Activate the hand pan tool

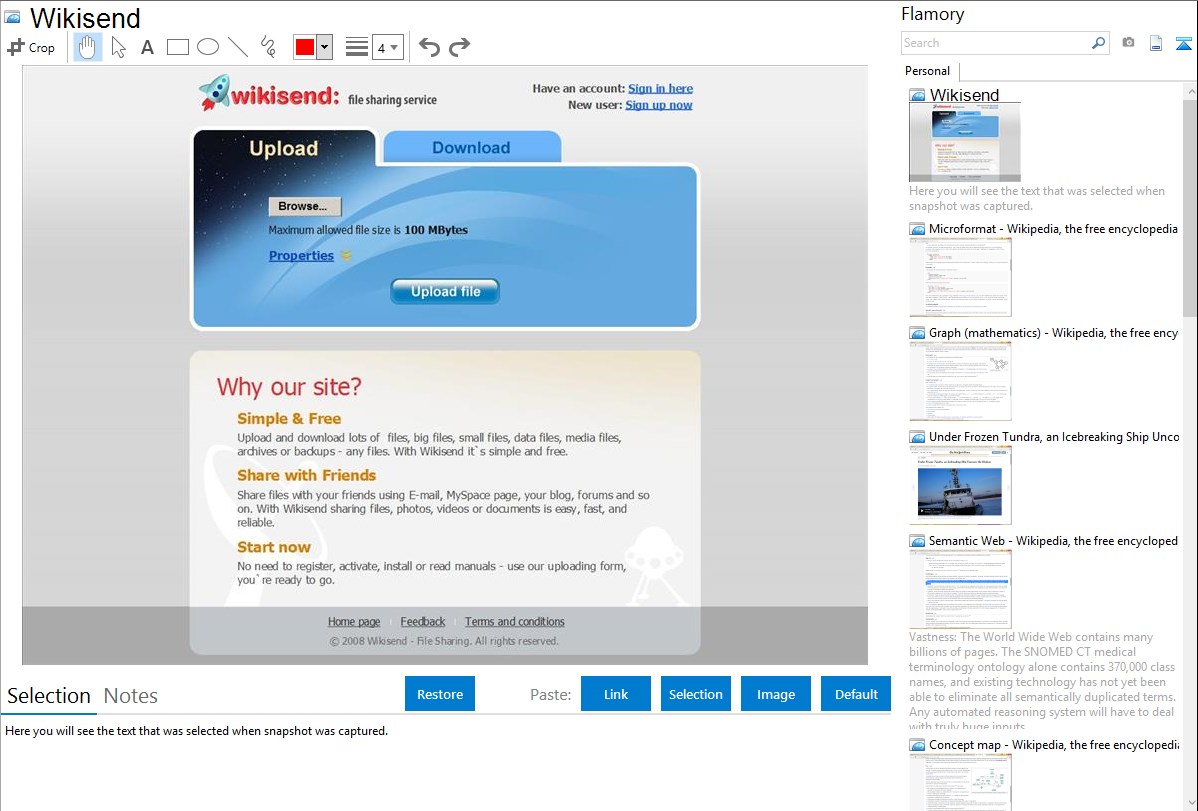tap(87, 47)
